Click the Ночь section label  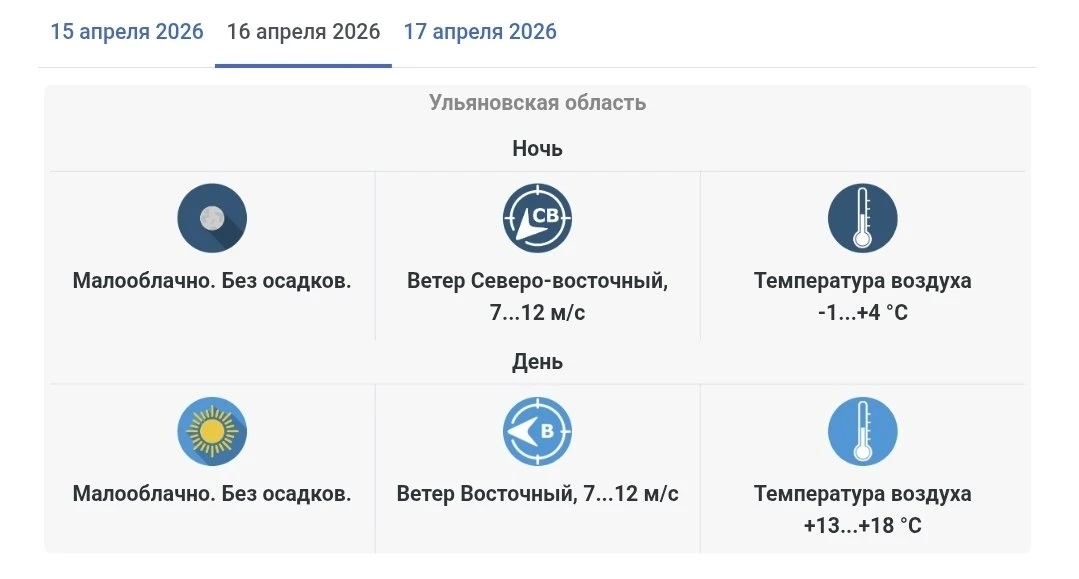tap(538, 148)
